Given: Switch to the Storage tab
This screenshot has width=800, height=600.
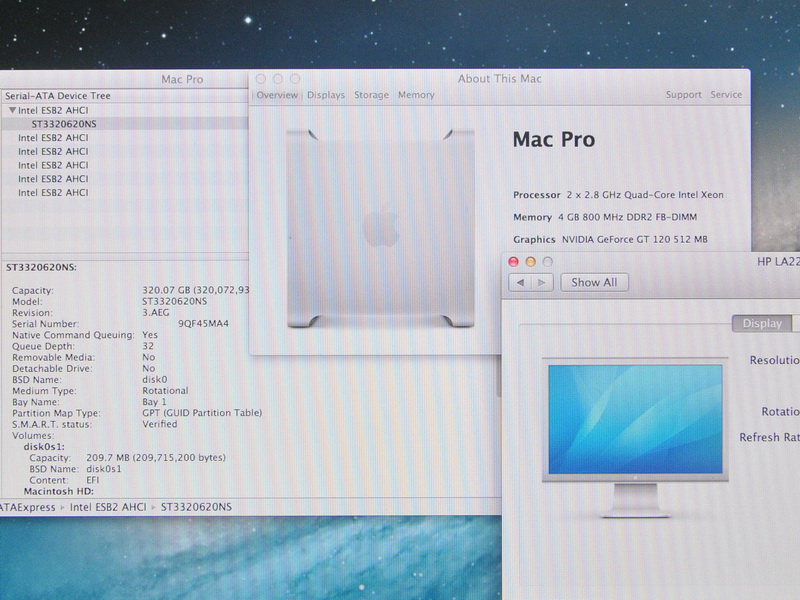Looking at the screenshot, I should [371, 95].
